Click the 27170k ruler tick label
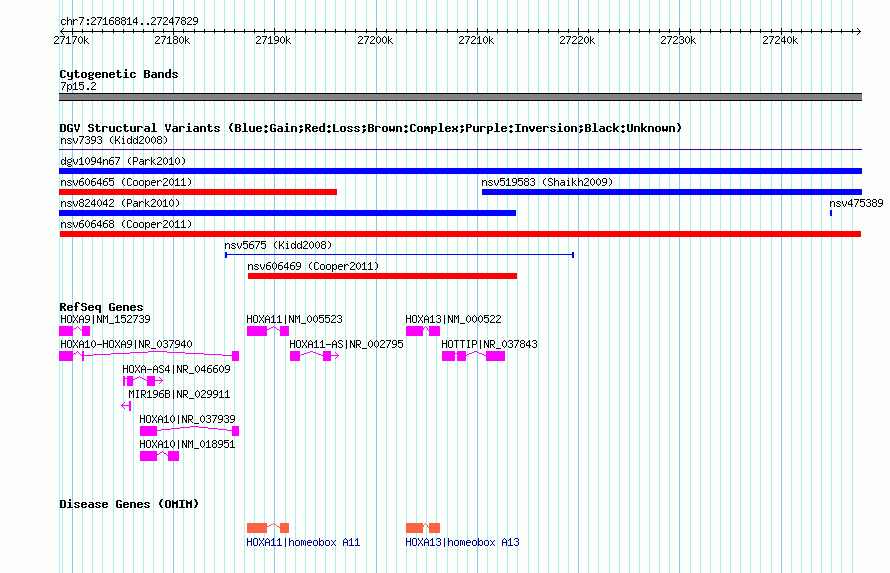This screenshot has width=890, height=573. (71, 40)
